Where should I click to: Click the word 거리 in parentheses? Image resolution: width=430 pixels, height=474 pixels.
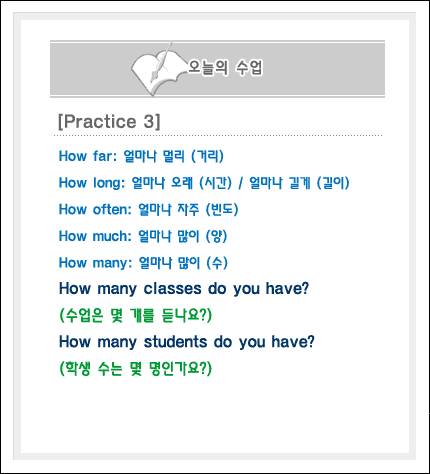(207, 156)
